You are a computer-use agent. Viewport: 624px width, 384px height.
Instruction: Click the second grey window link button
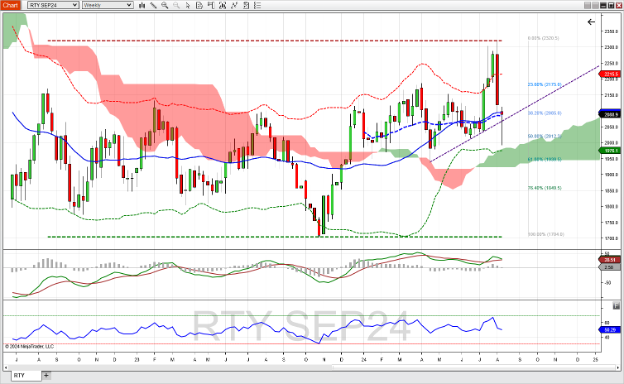pos(595,5)
